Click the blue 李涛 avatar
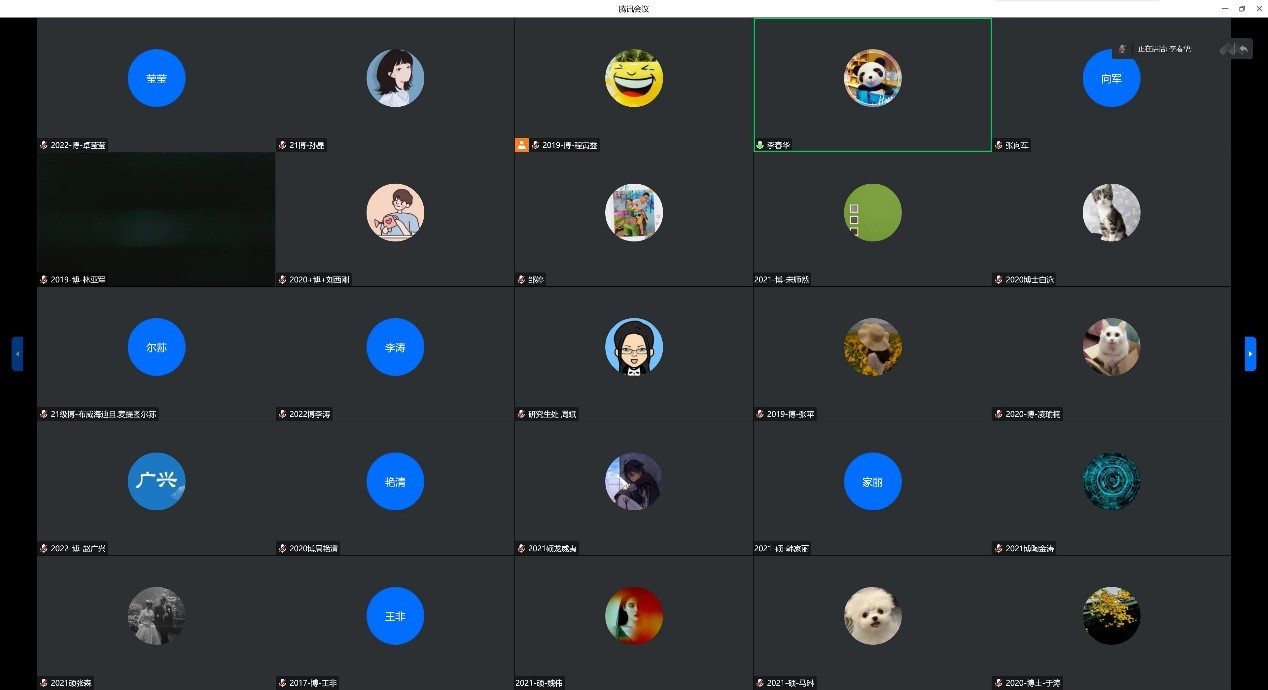This screenshot has width=1268, height=690. [395, 347]
